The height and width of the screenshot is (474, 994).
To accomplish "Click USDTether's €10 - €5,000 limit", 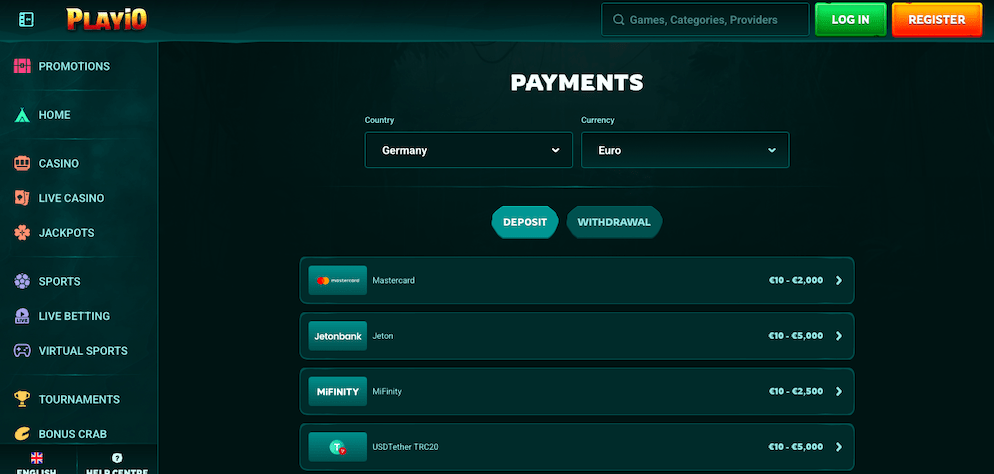I will pyautogui.click(x=796, y=447).
